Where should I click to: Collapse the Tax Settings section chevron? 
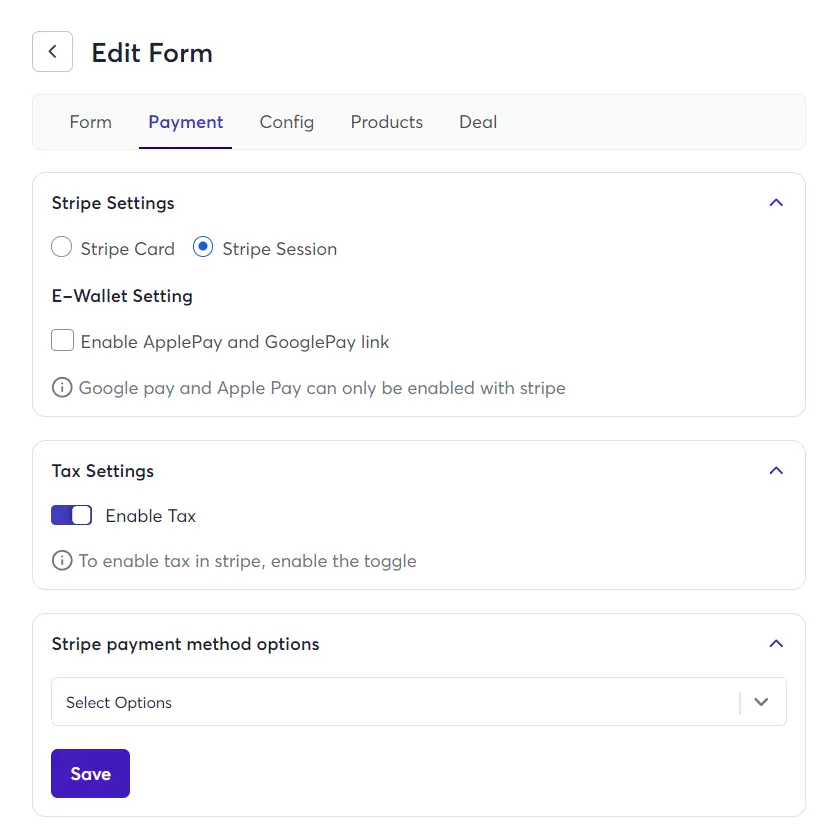click(x=776, y=470)
